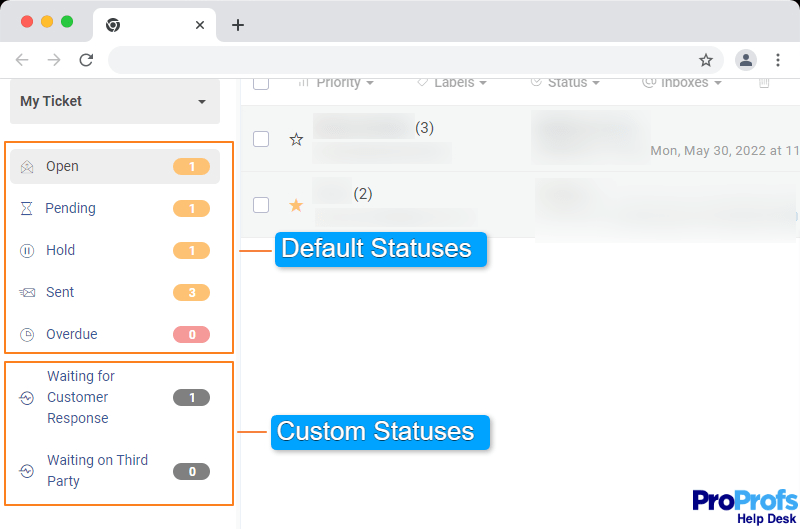
Task: Click the clock icon beside Overdue
Action: click(27, 335)
